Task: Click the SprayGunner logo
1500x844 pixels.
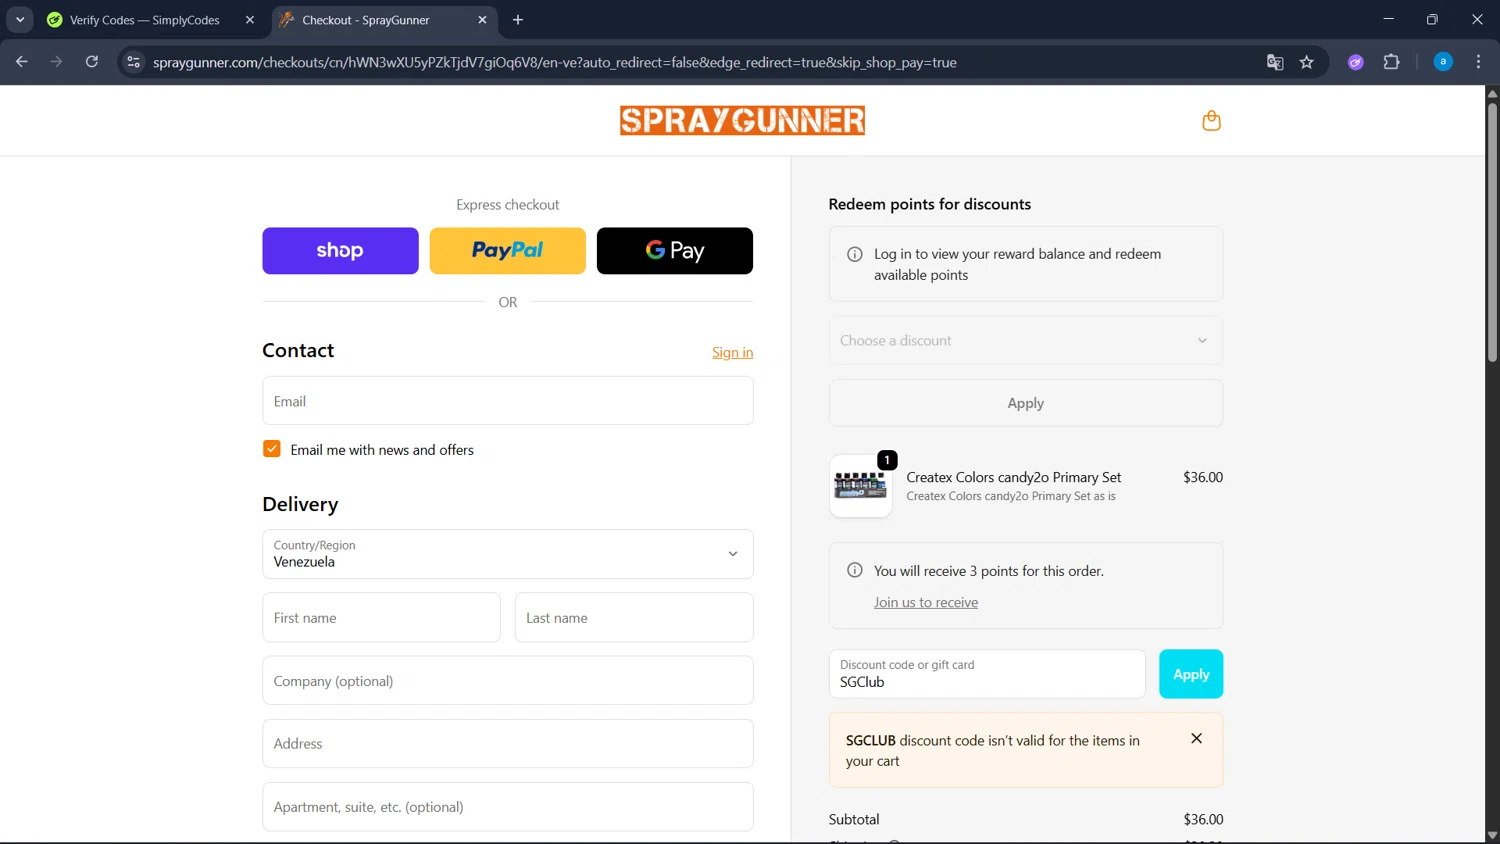Action: click(742, 121)
